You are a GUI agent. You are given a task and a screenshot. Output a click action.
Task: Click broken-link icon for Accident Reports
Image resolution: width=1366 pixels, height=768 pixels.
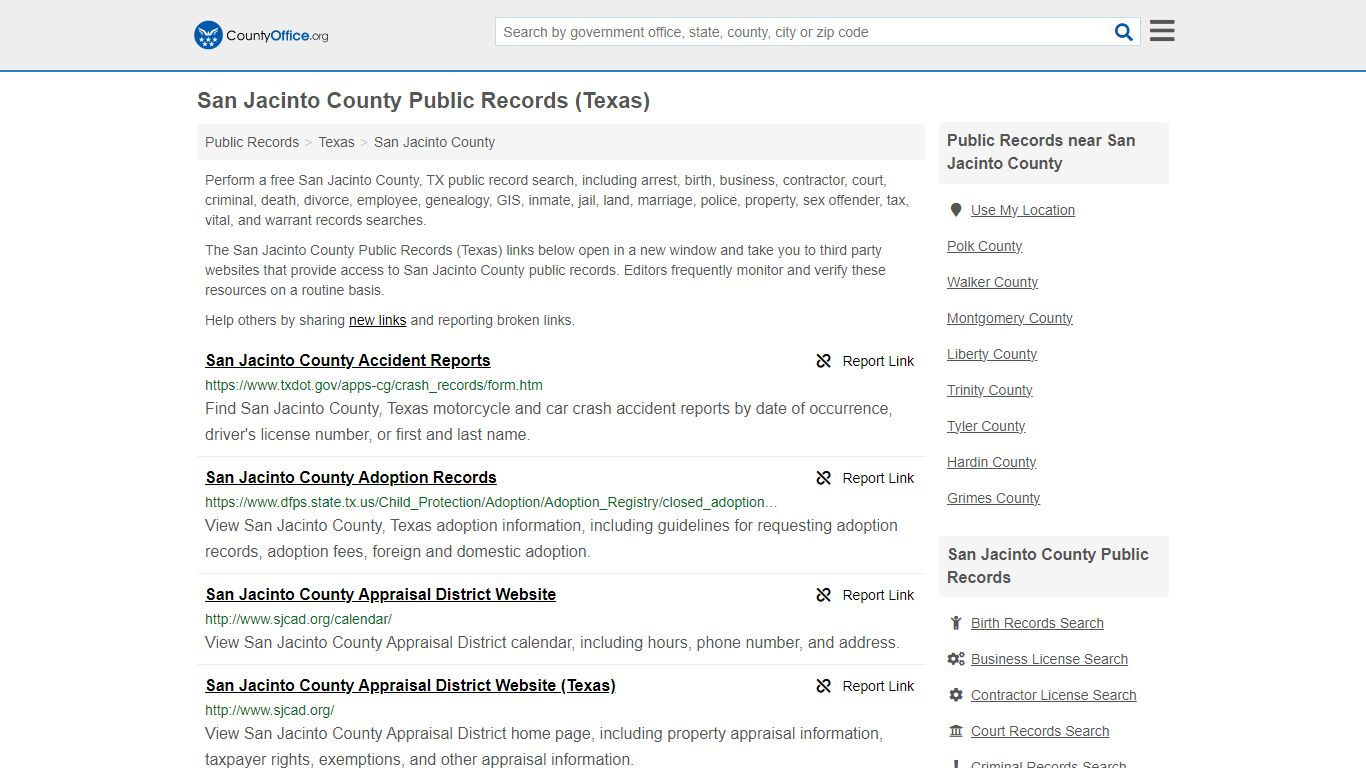[824, 361]
